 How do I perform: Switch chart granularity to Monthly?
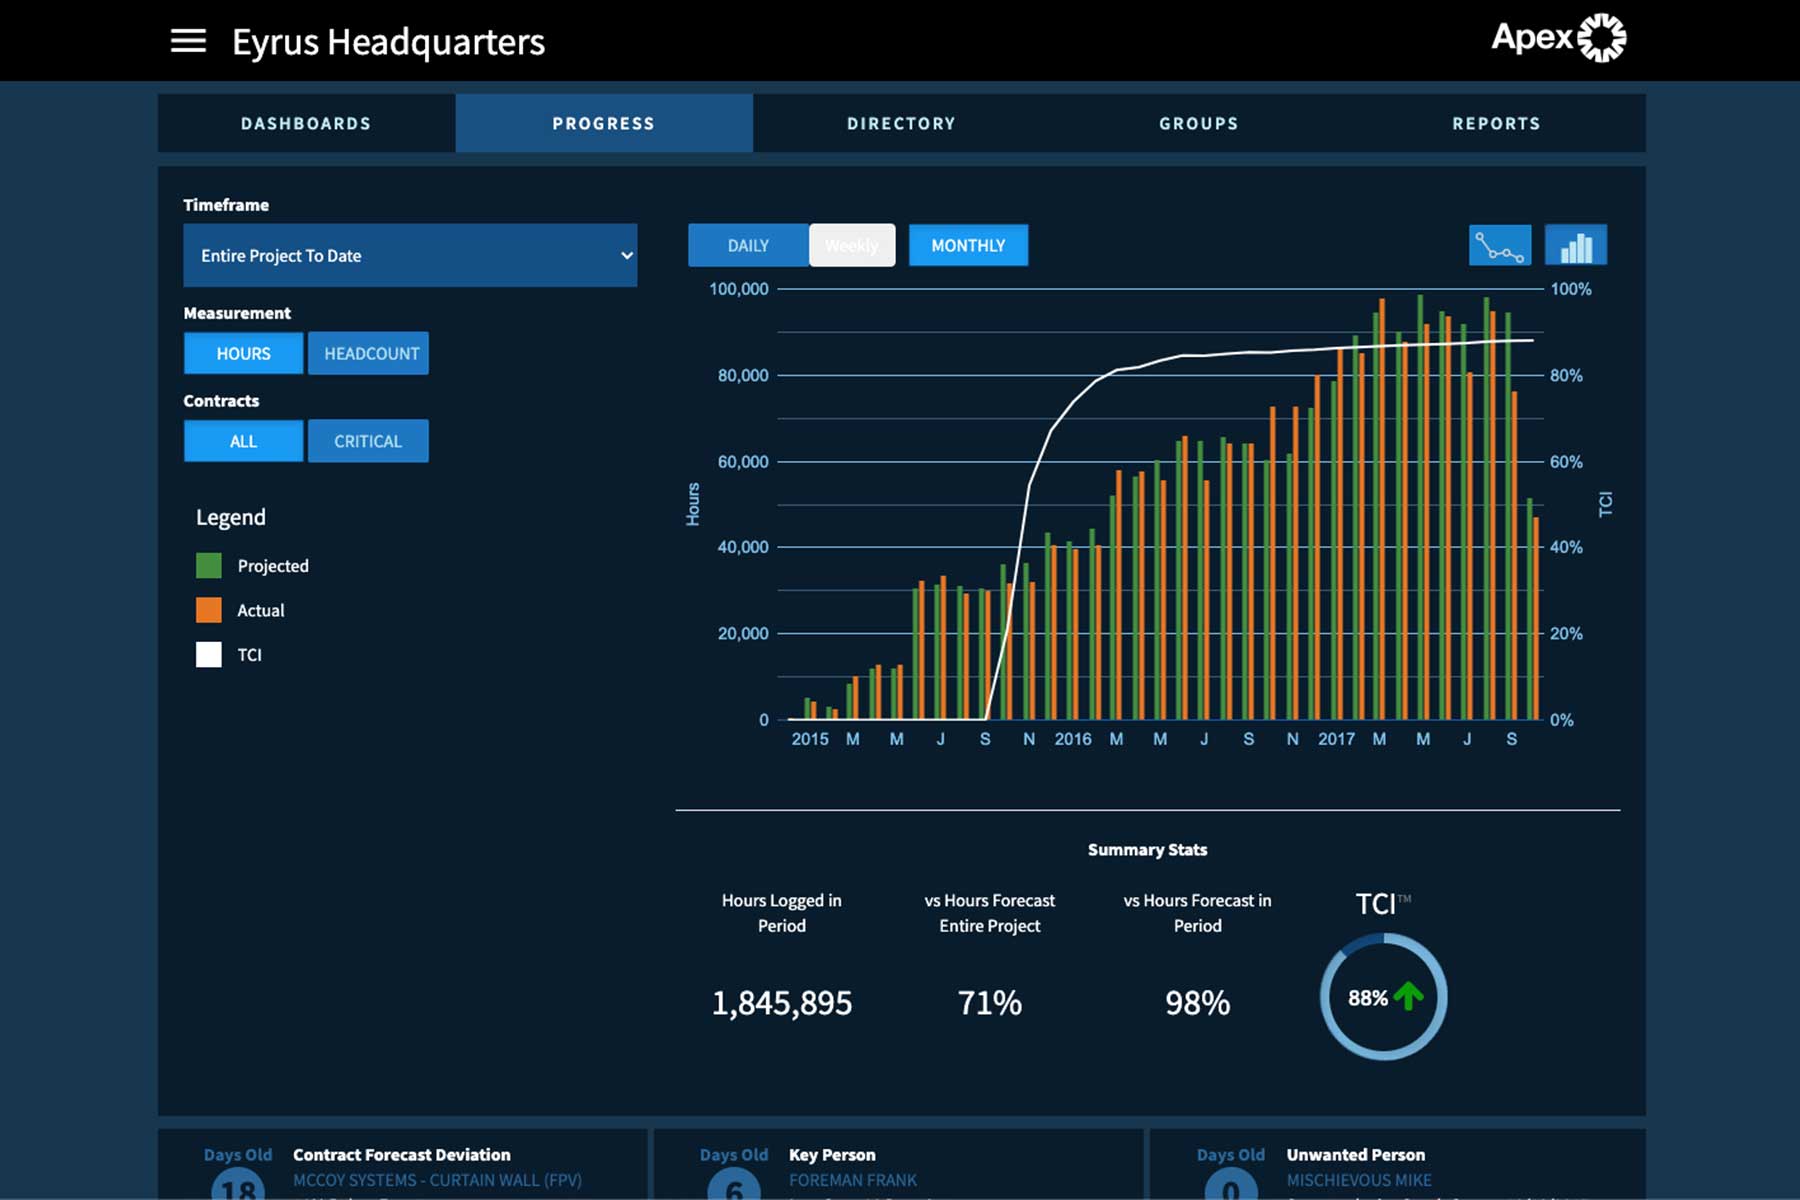point(967,245)
